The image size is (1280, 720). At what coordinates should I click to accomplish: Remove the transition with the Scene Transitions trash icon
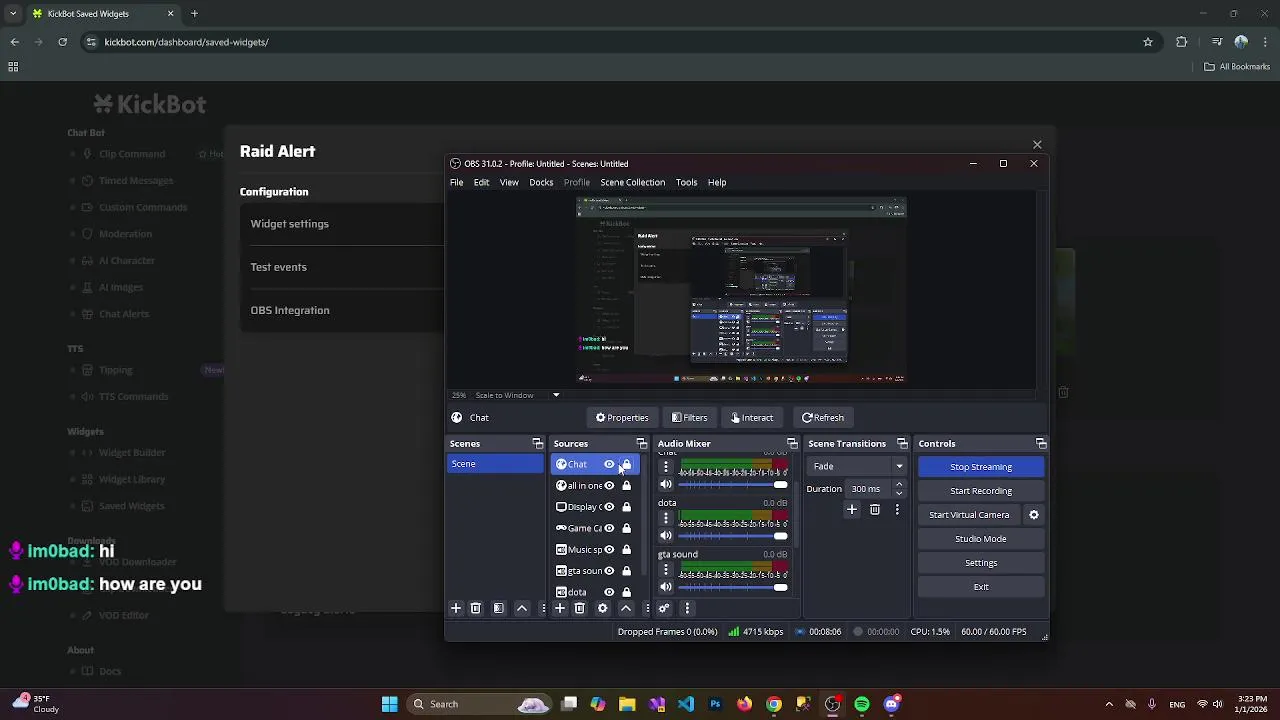[x=875, y=510]
